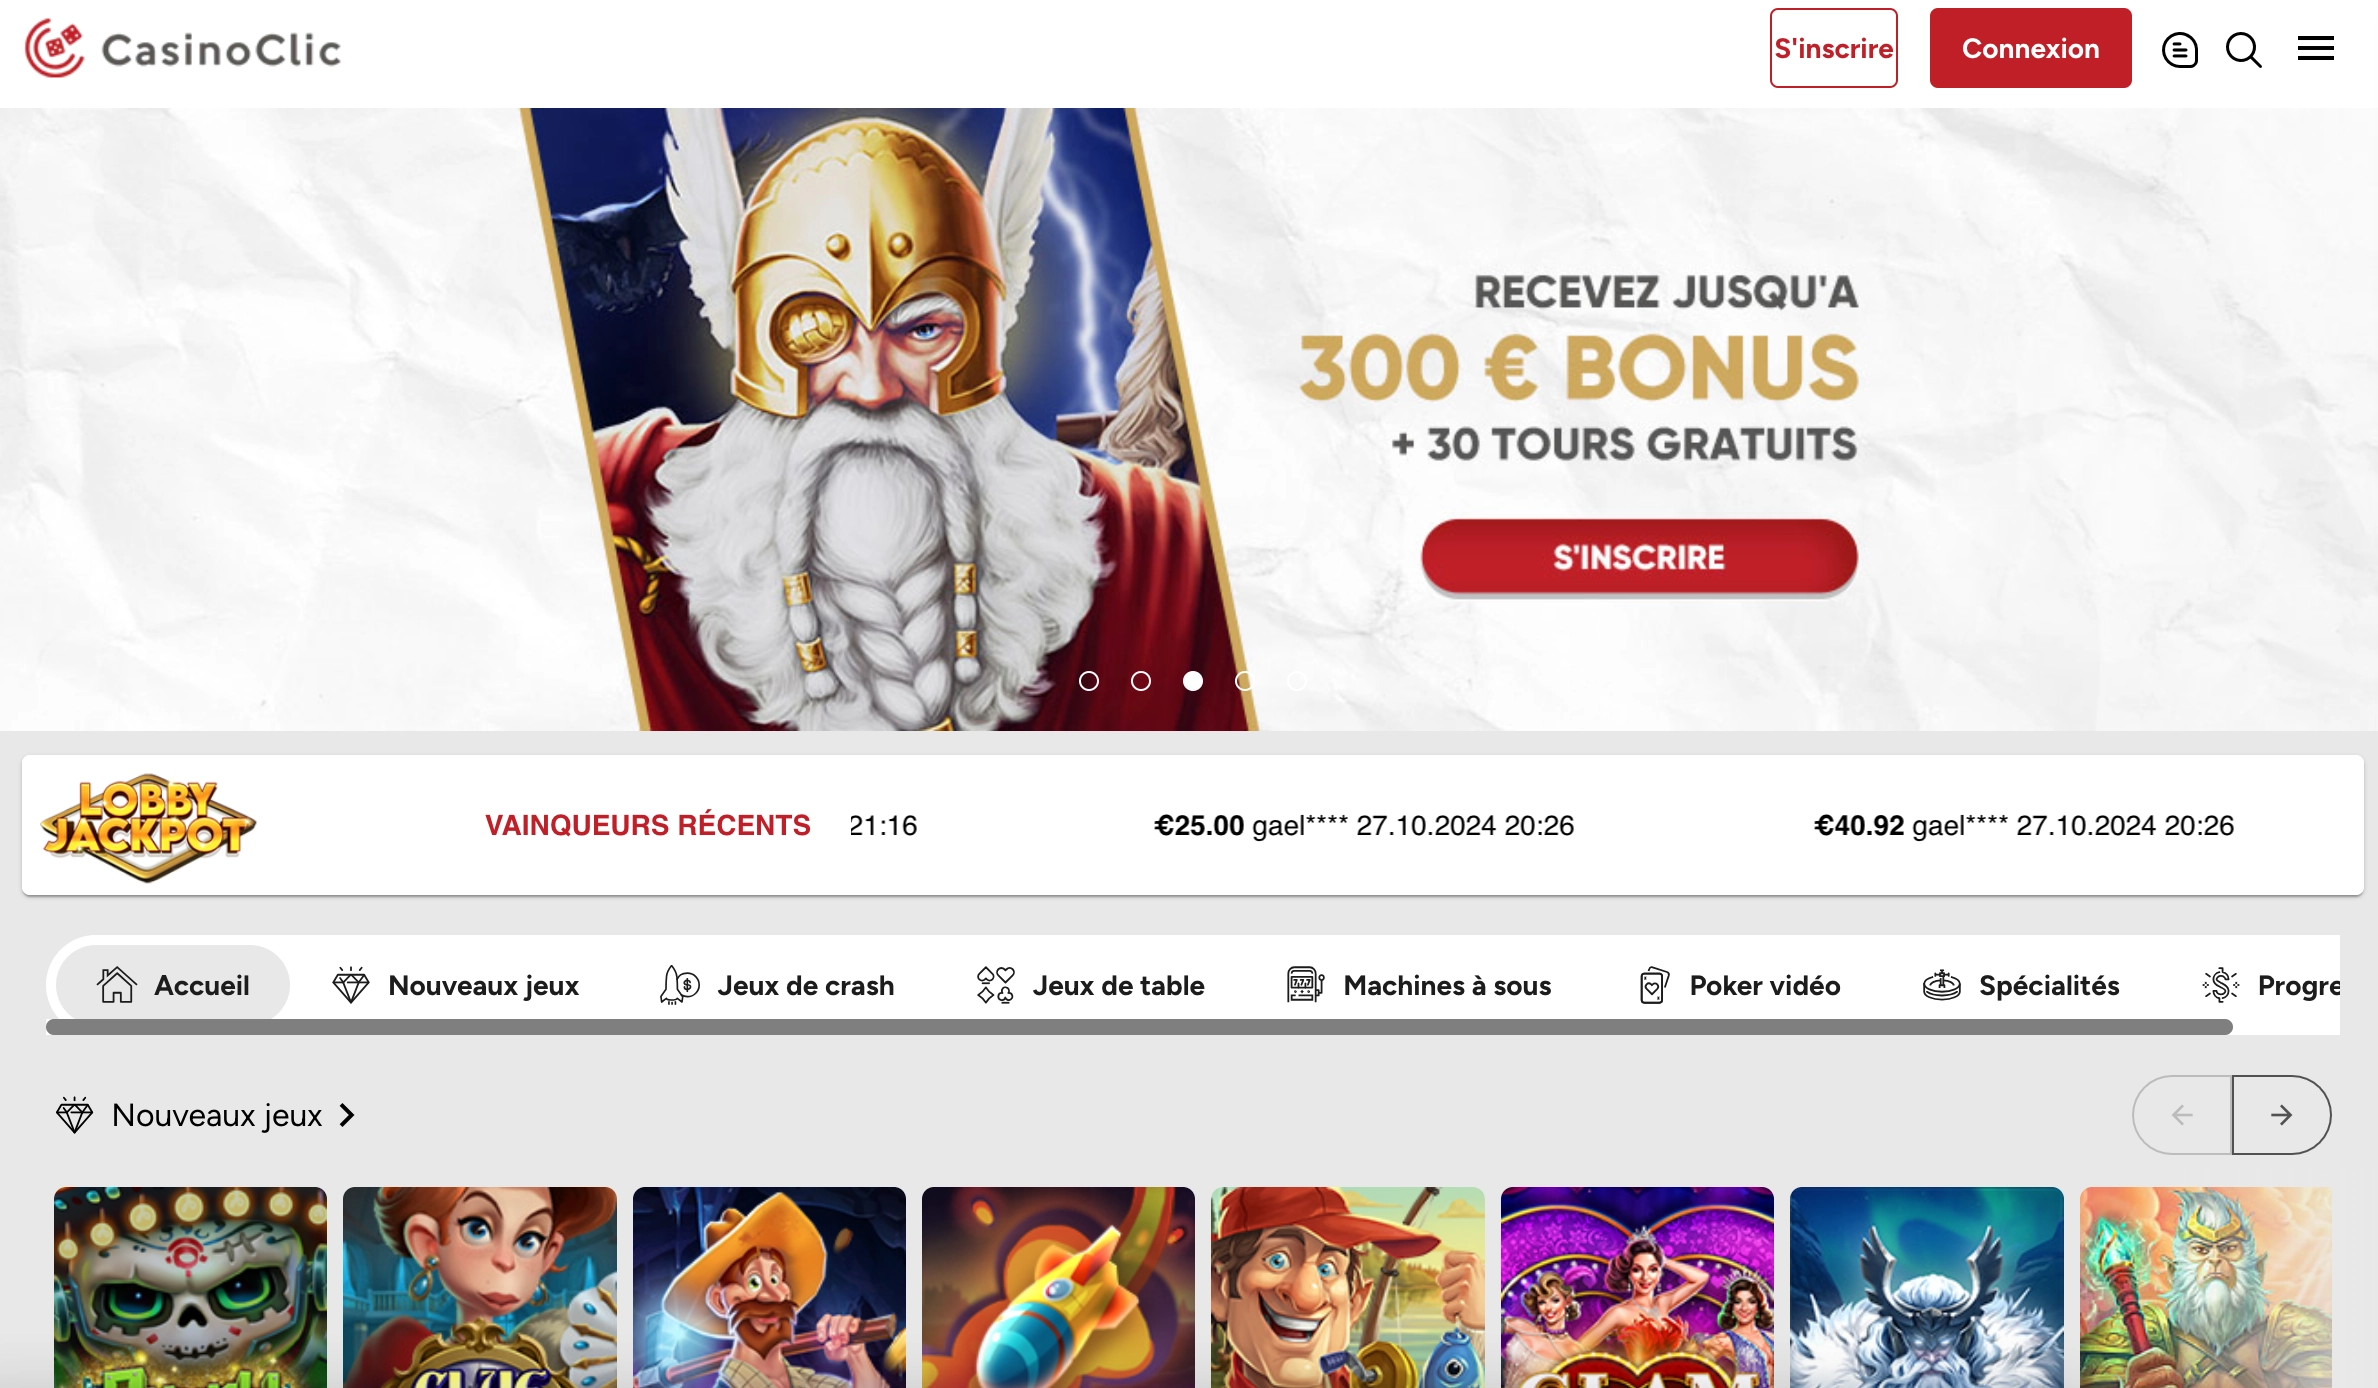Open the chat support icon in header
Image resolution: width=2378 pixels, height=1388 pixels.
pyautogui.click(x=2179, y=49)
